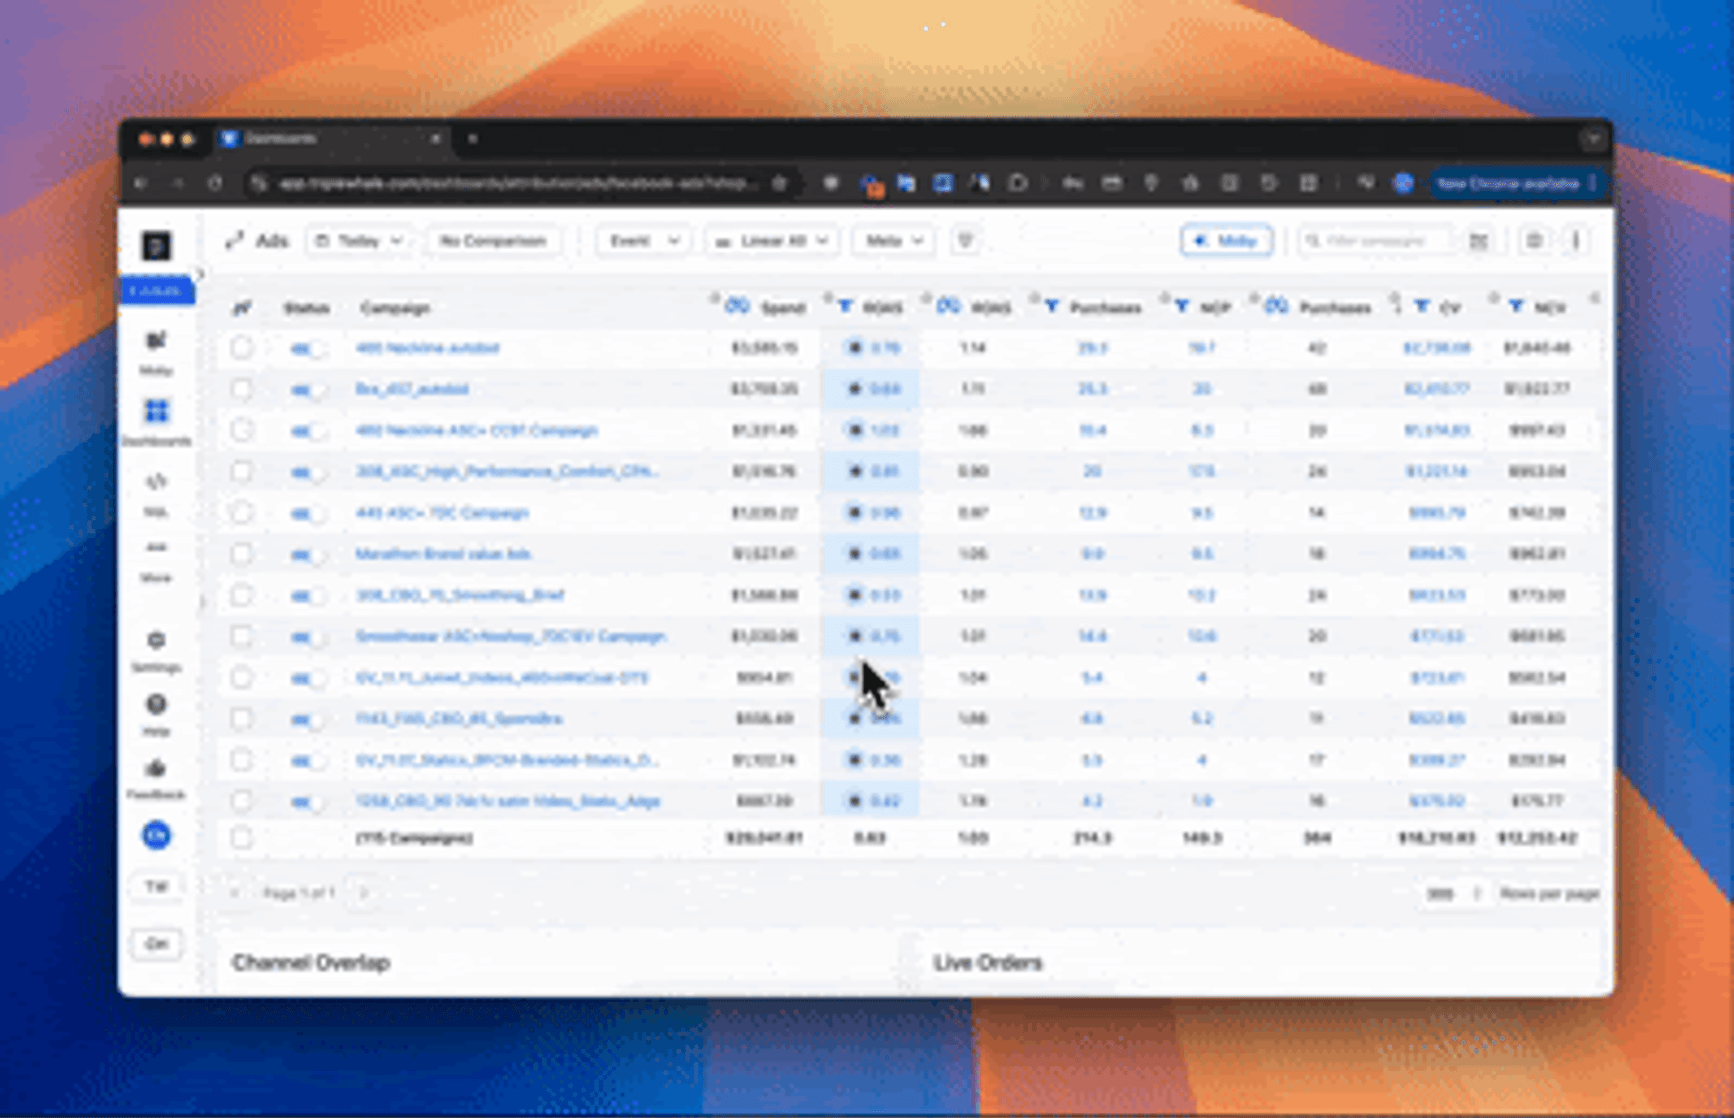Open the vertical three-dot dashboard menu
1734x1118 pixels.
pos(1575,240)
